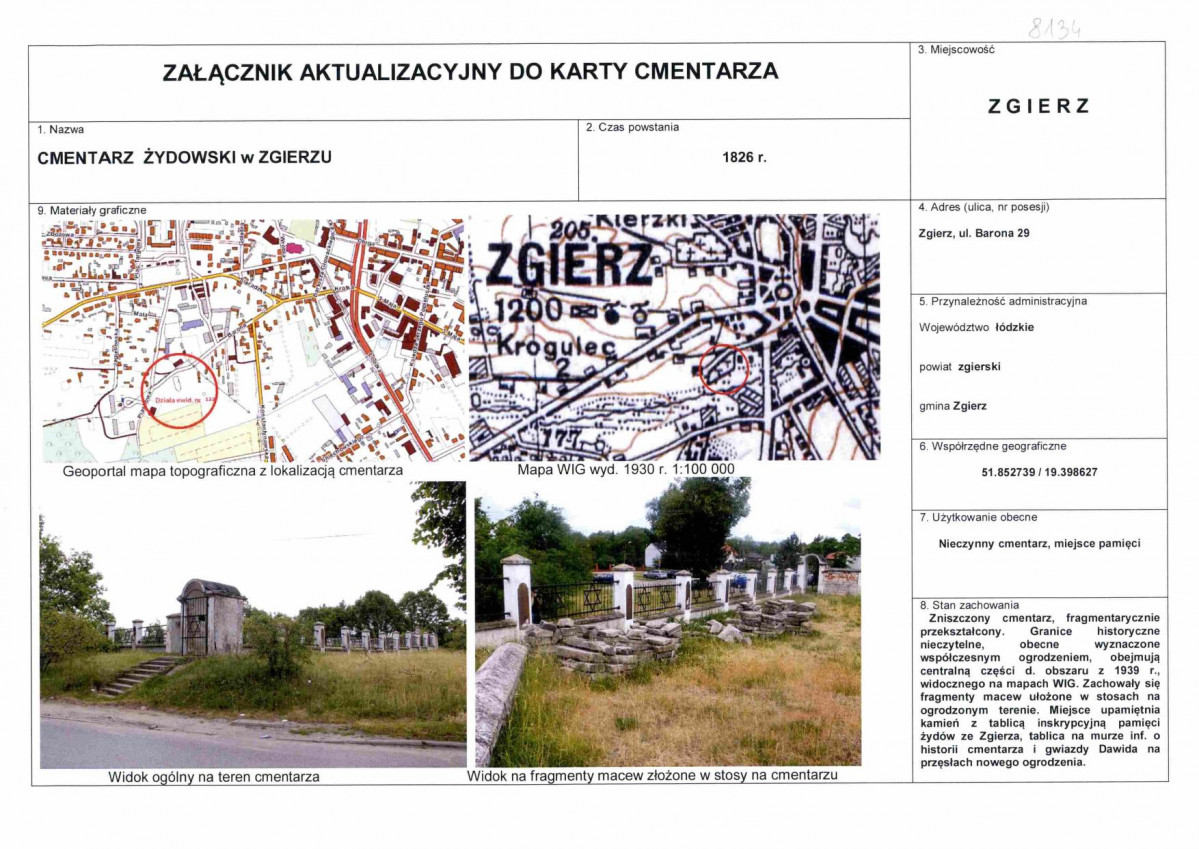Open the general cemetery view photo
The width and height of the screenshot is (1199, 849).
point(253,624)
